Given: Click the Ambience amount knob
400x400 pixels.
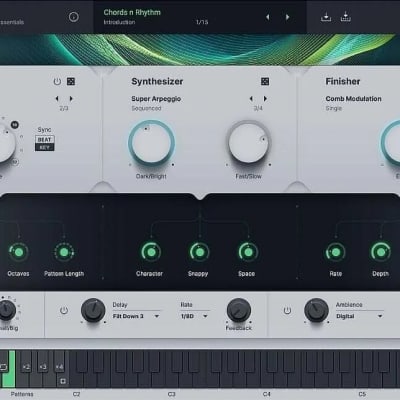Looking at the screenshot, I should [x=316, y=310].
